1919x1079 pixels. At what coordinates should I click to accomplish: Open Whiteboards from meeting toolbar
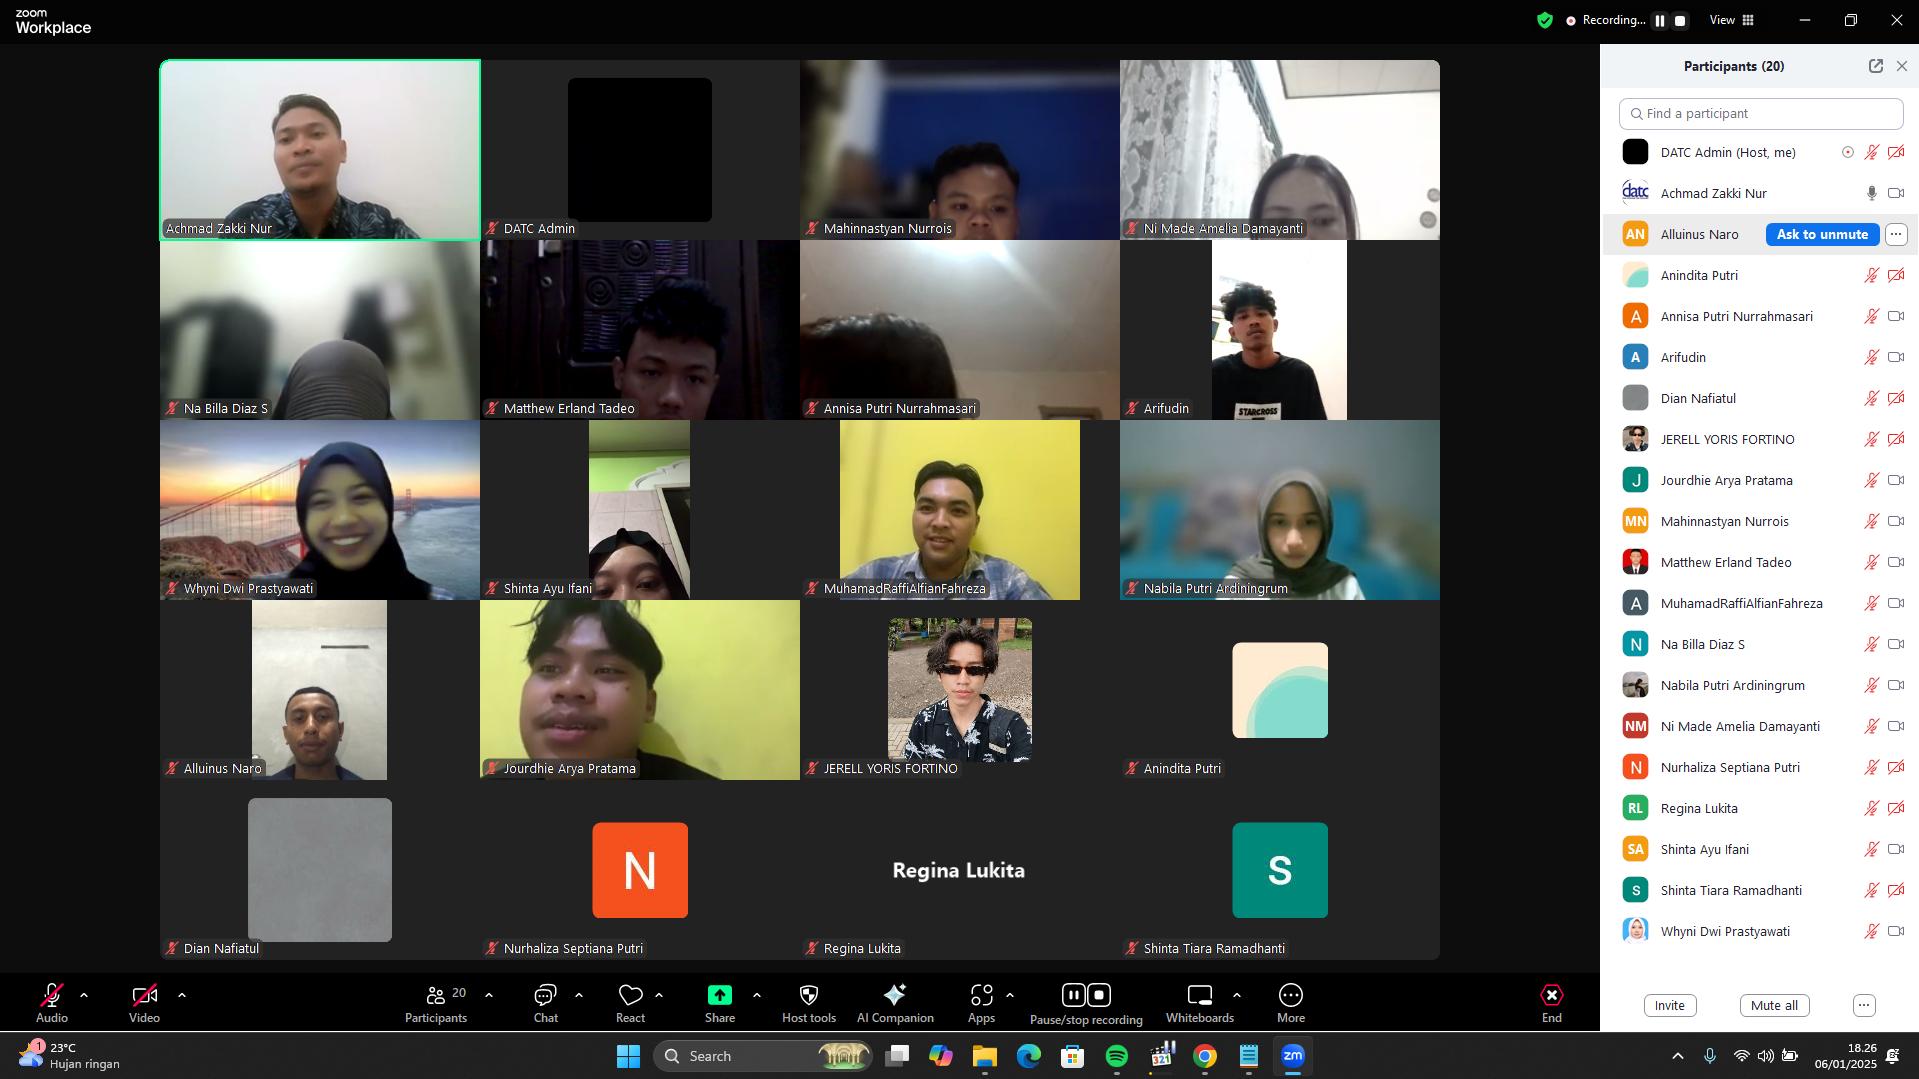point(1199,995)
